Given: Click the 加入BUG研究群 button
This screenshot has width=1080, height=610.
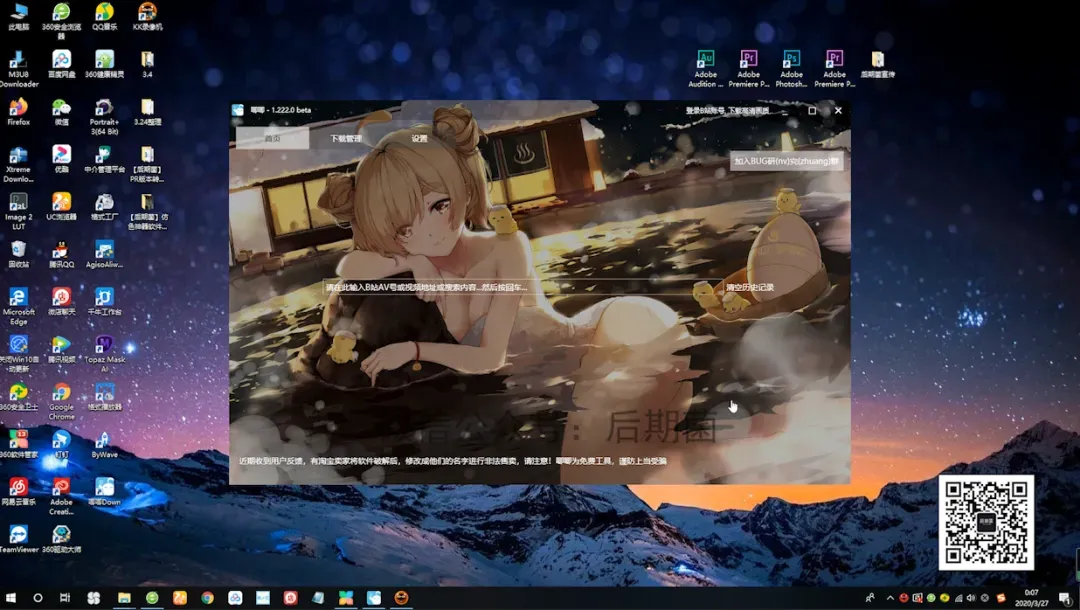Looking at the screenshot, I should pos(786,161).
